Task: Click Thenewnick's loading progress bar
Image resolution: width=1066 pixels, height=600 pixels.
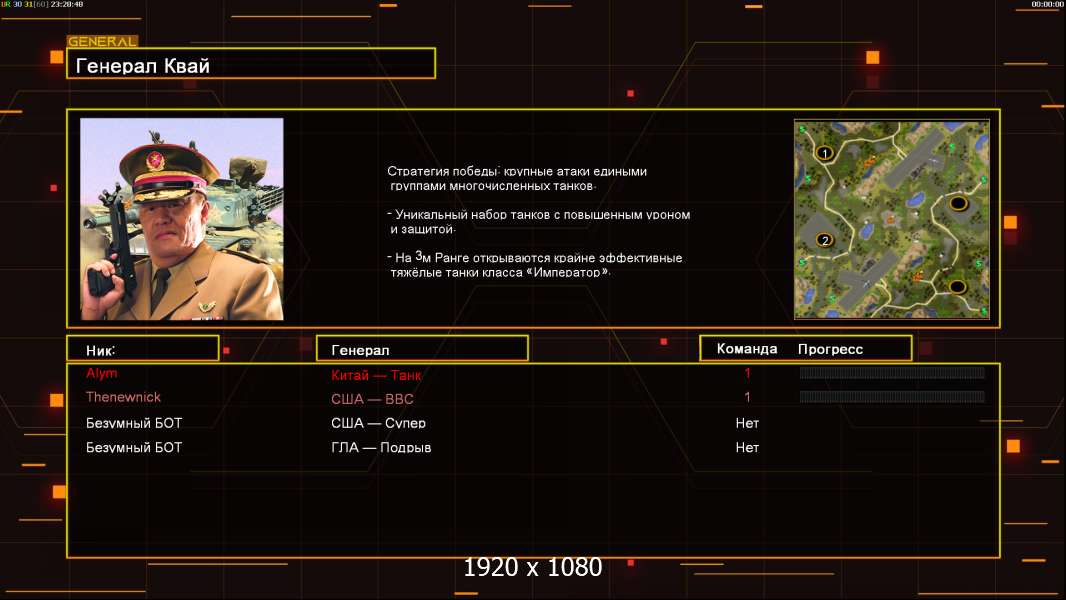Action: coord(892,397)
